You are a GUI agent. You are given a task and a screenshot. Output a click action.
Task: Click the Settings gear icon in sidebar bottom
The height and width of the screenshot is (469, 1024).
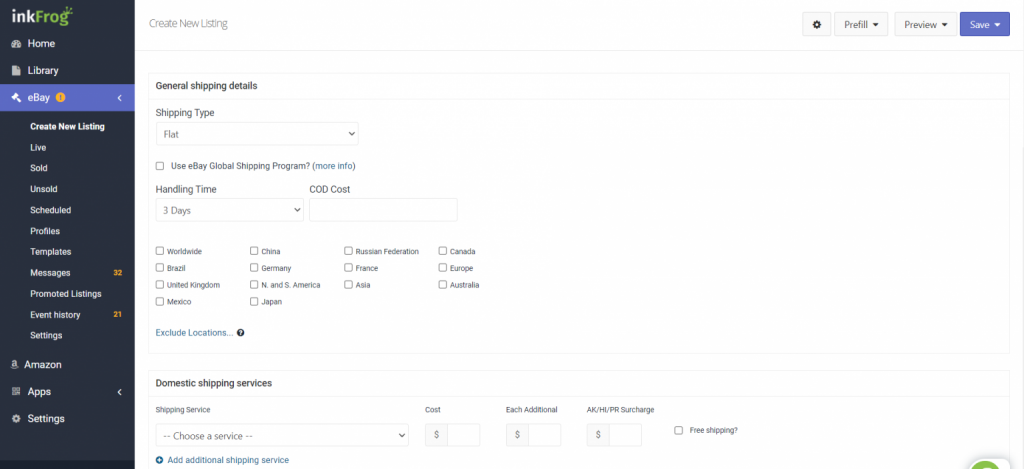[x=16, y=419]
